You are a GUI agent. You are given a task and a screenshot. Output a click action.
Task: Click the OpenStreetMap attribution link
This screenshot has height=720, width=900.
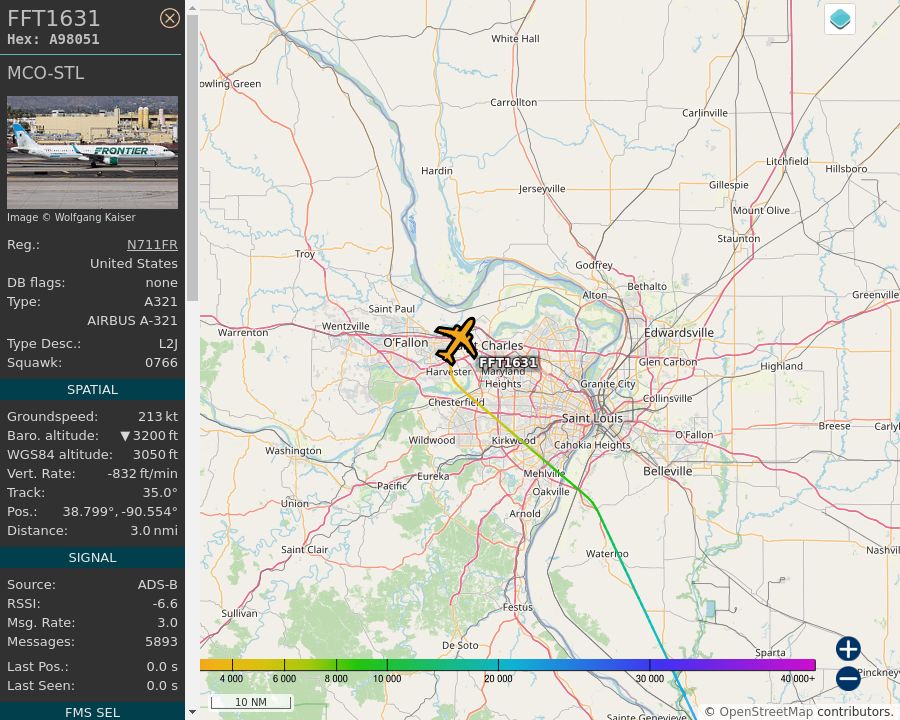click(x=766, y=712)
